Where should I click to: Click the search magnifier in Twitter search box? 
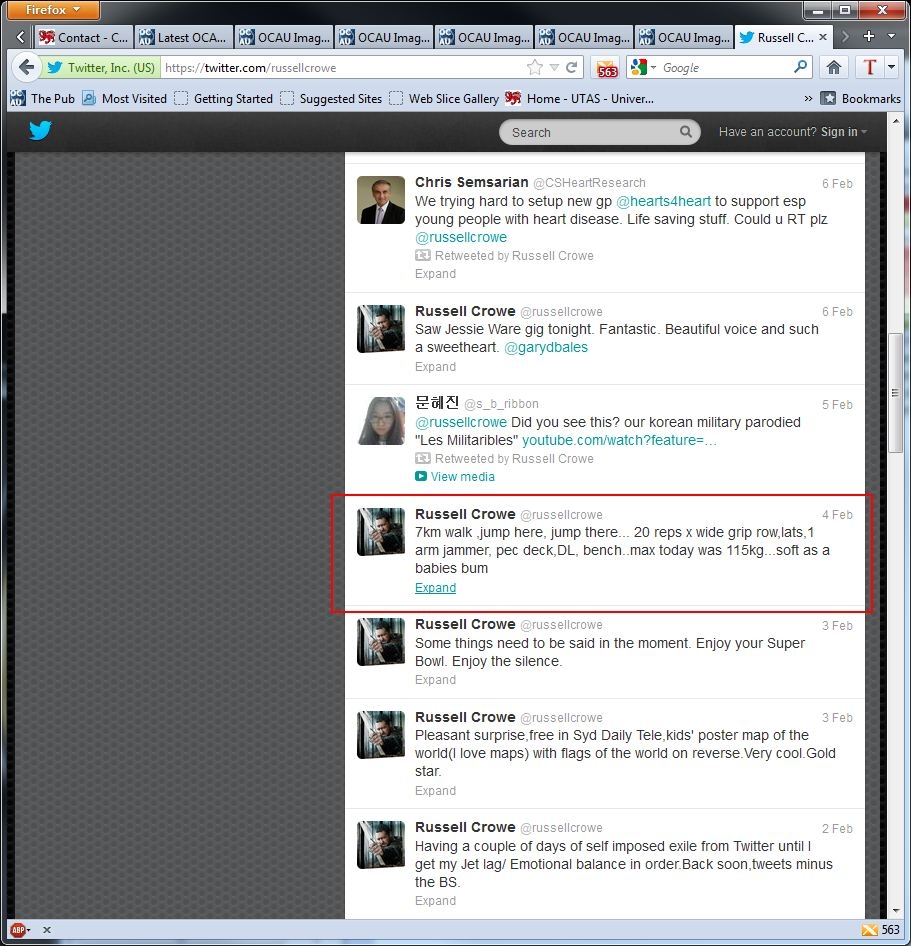pos(685,132)
